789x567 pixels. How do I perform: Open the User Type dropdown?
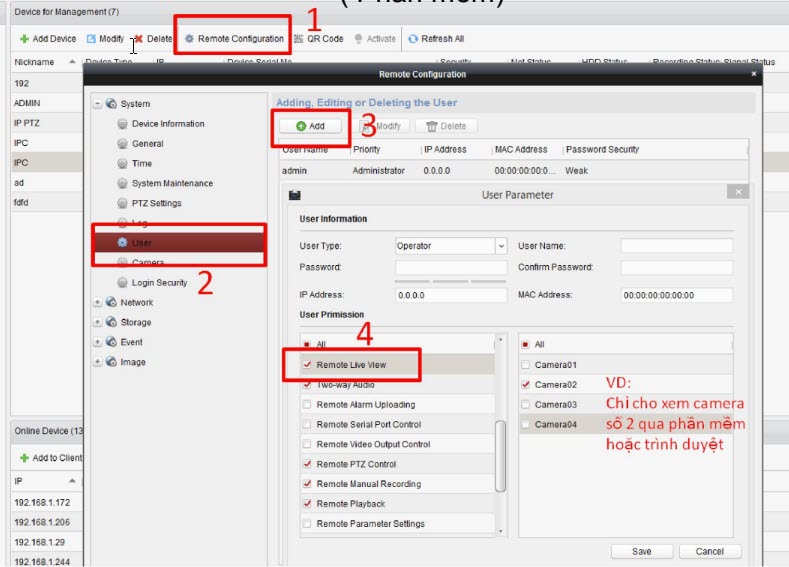[501, 246]
